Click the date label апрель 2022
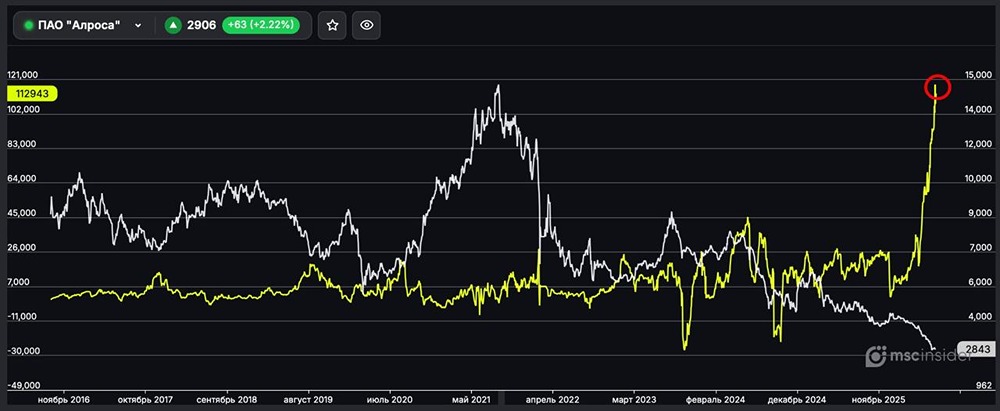 (x=552, y=400)
